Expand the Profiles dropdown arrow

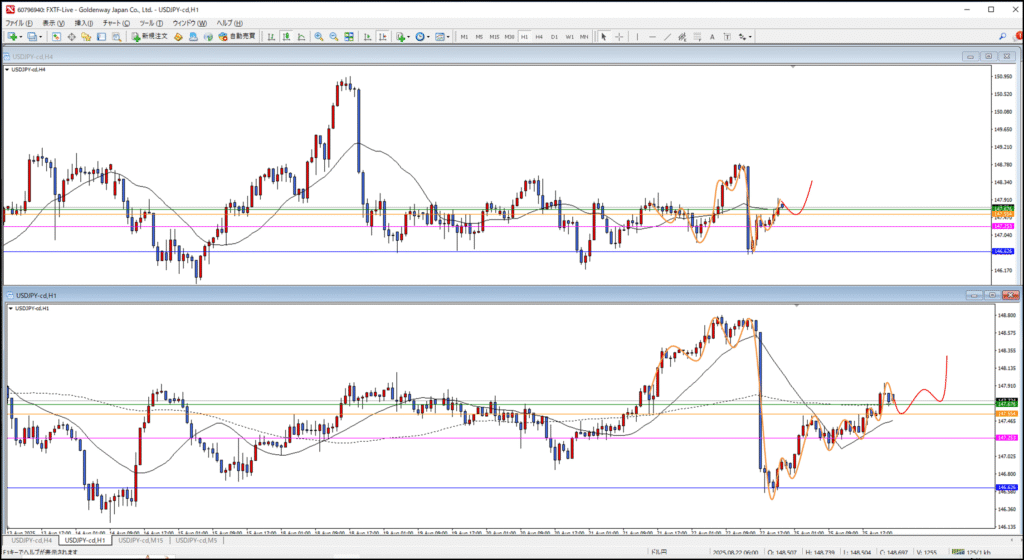(x=40, y=37)
